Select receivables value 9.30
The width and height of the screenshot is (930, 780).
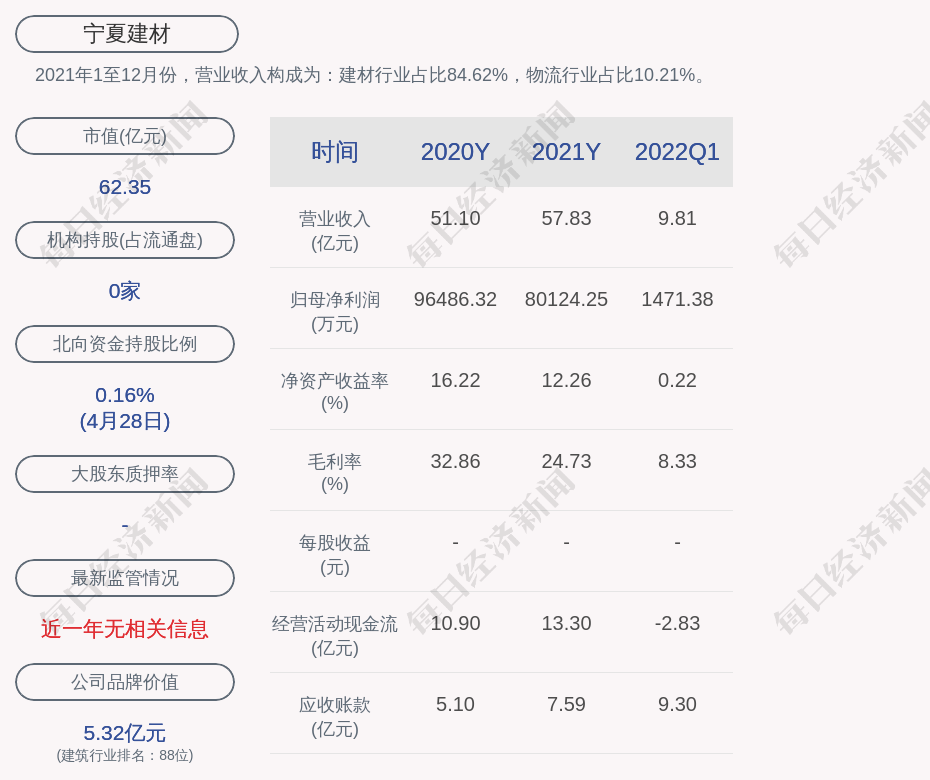point(677,704)
